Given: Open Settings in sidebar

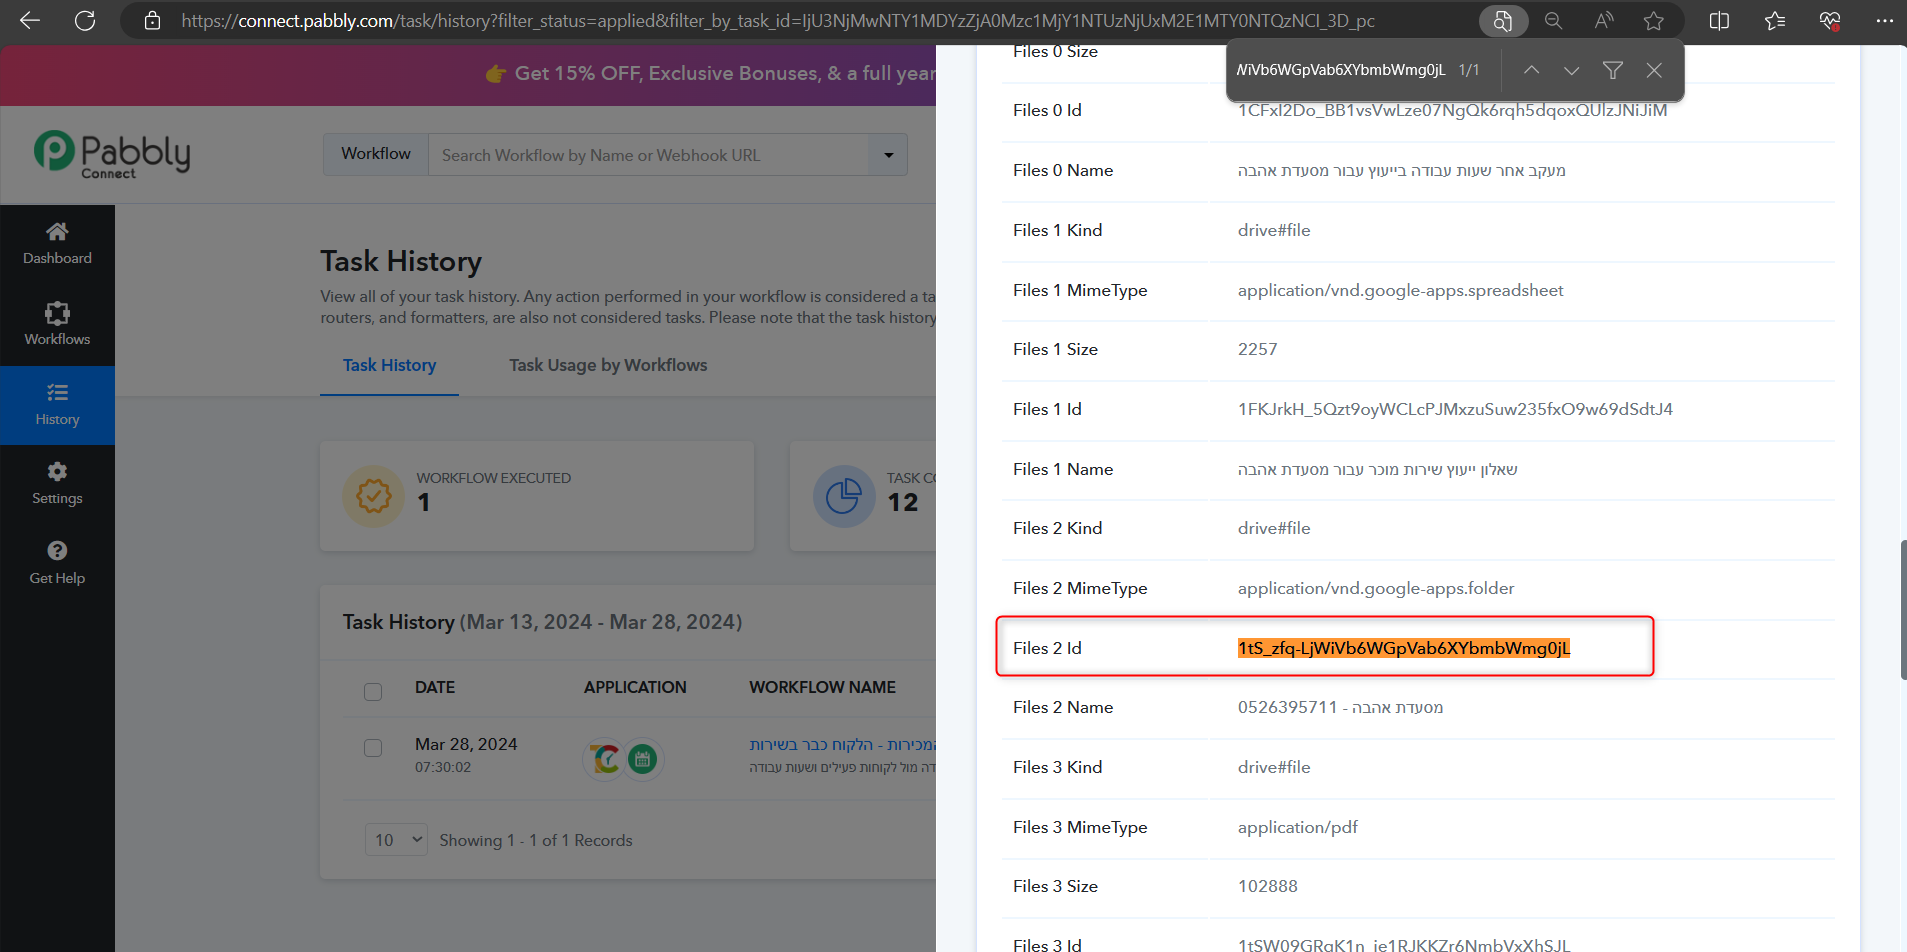Looking at the screenshot, I should click(x=57, y=484).
